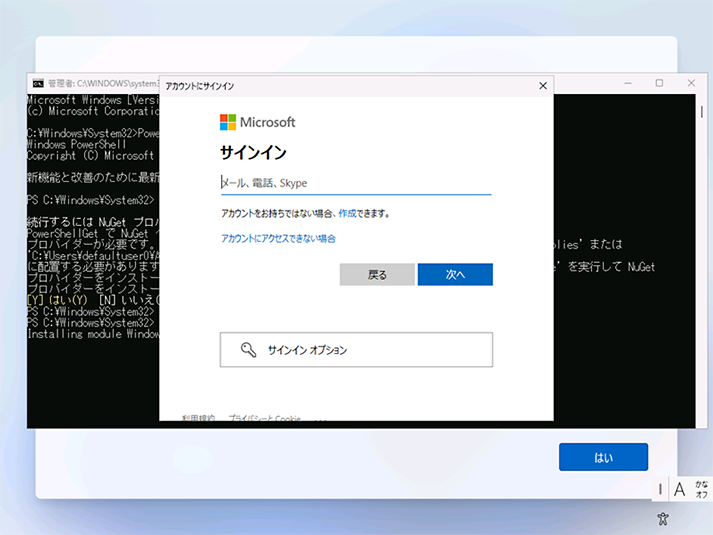
Task: Open the accessibility icon at bottom right
Action: point(663,518)
